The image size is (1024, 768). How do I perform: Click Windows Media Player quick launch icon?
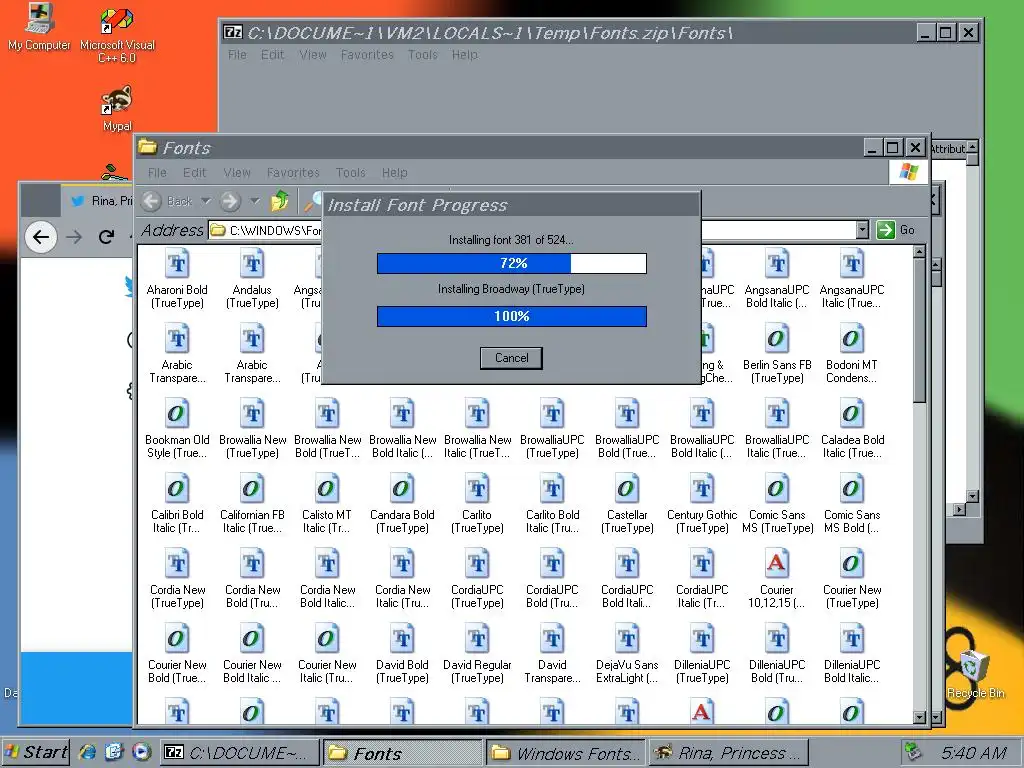141,752
